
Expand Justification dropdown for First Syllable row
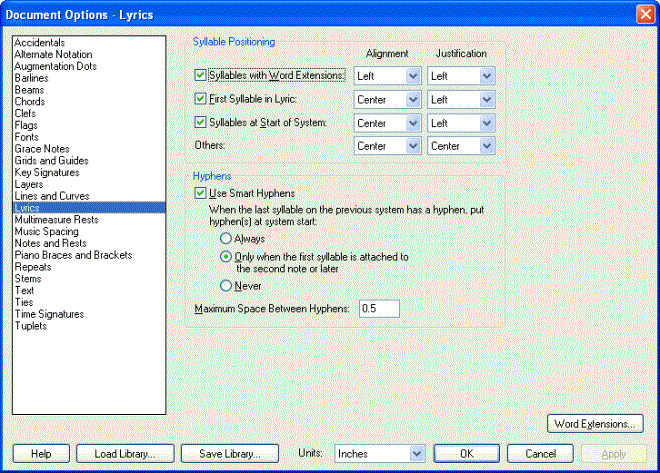coord(461,100)
